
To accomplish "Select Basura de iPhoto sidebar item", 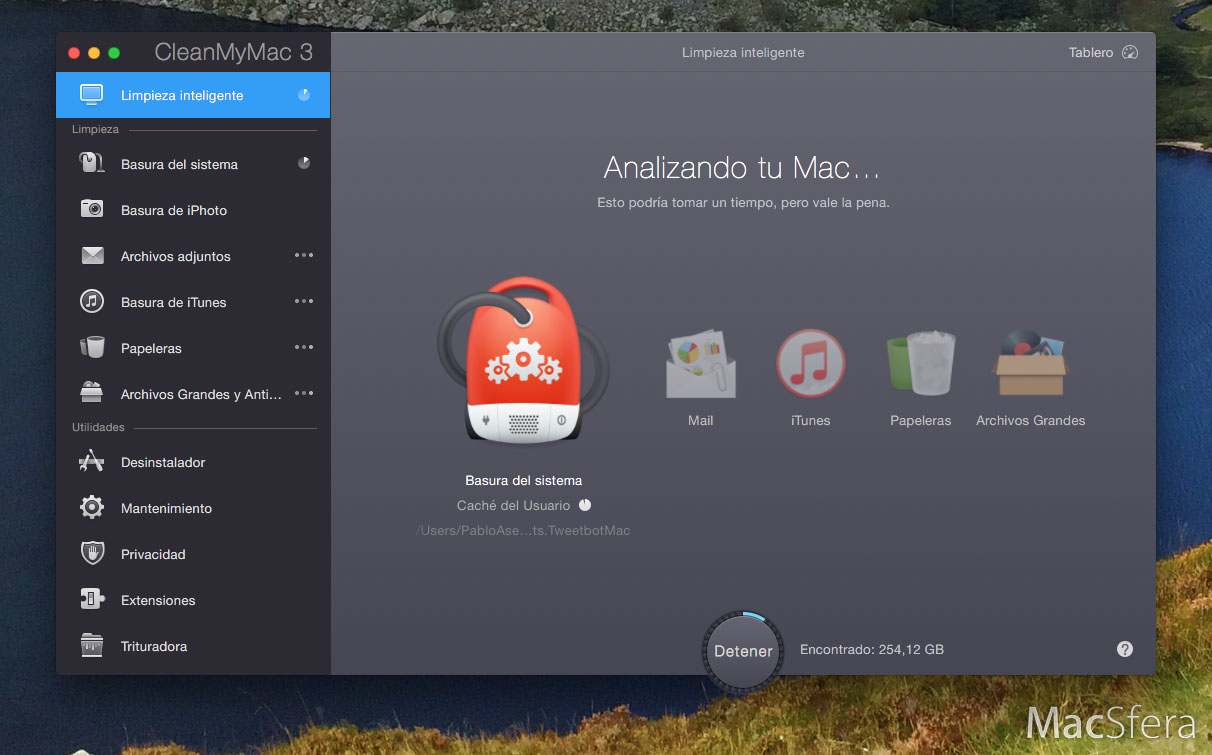I will [193, 210].
